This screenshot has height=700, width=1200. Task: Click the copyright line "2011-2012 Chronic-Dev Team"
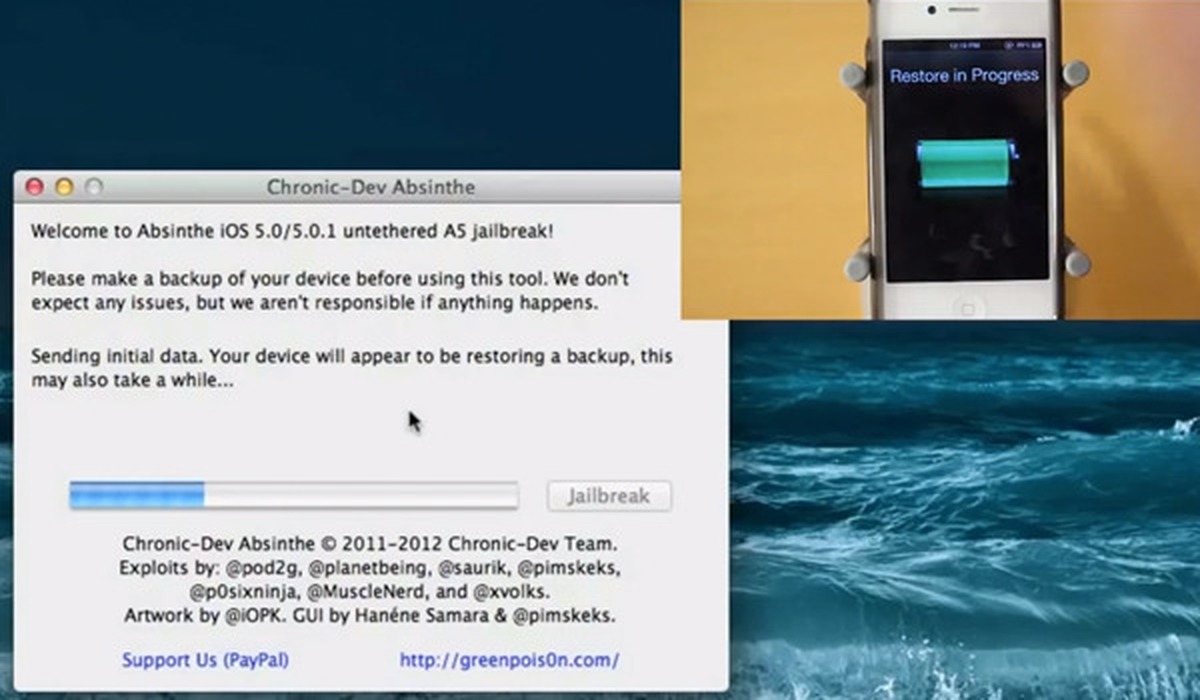click(370, 545)
